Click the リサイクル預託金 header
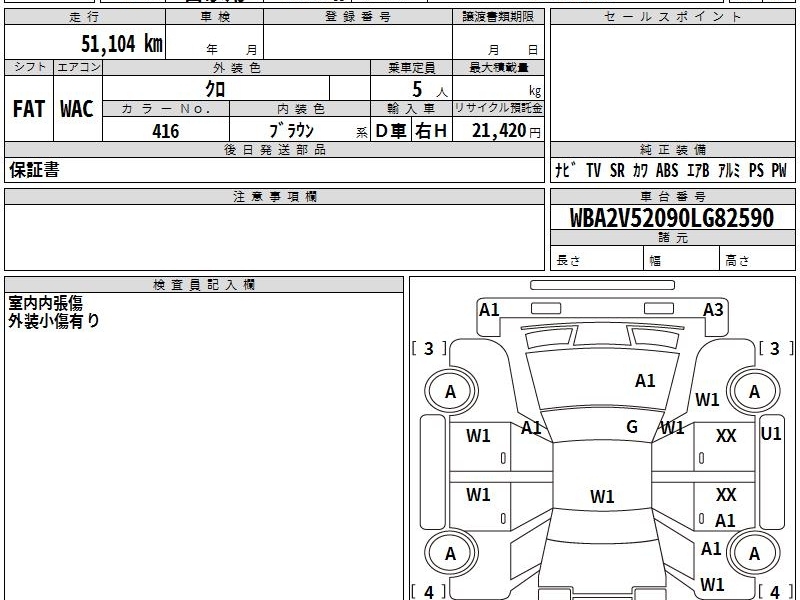800x600 pixels. click(x=498, y=109)
